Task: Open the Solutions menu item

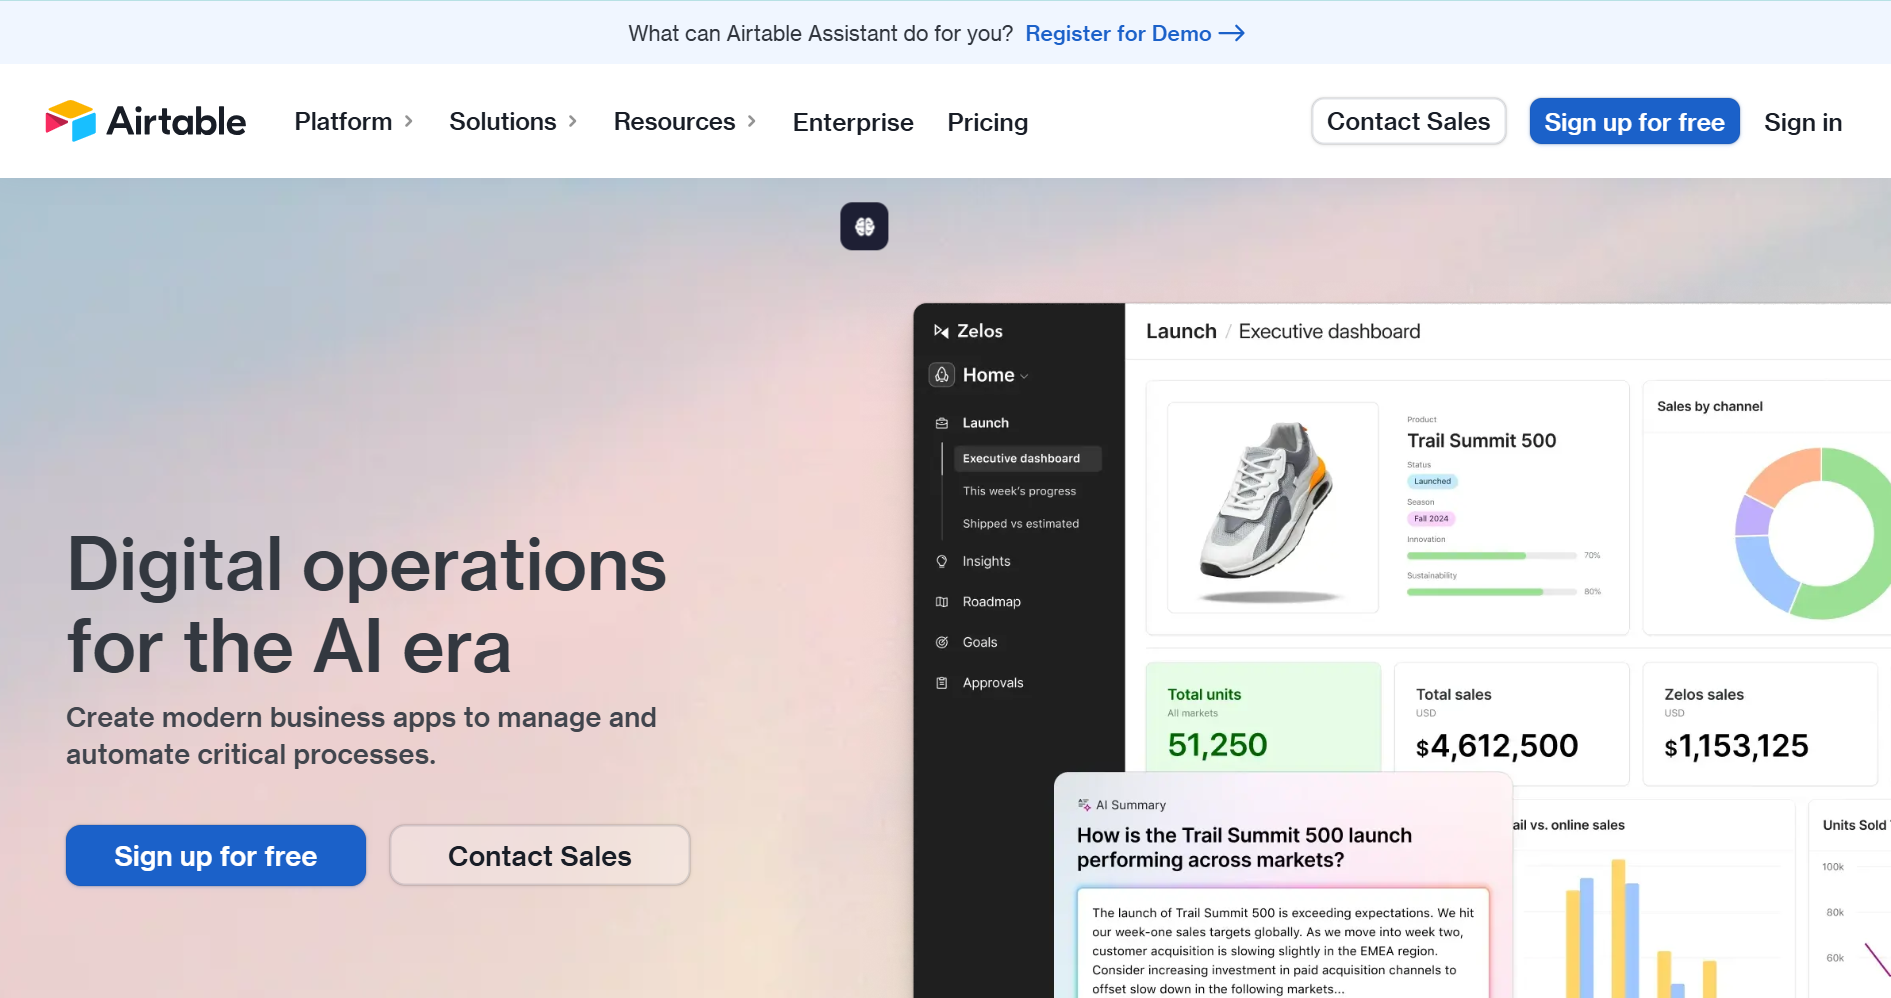Action: (502, 121)
